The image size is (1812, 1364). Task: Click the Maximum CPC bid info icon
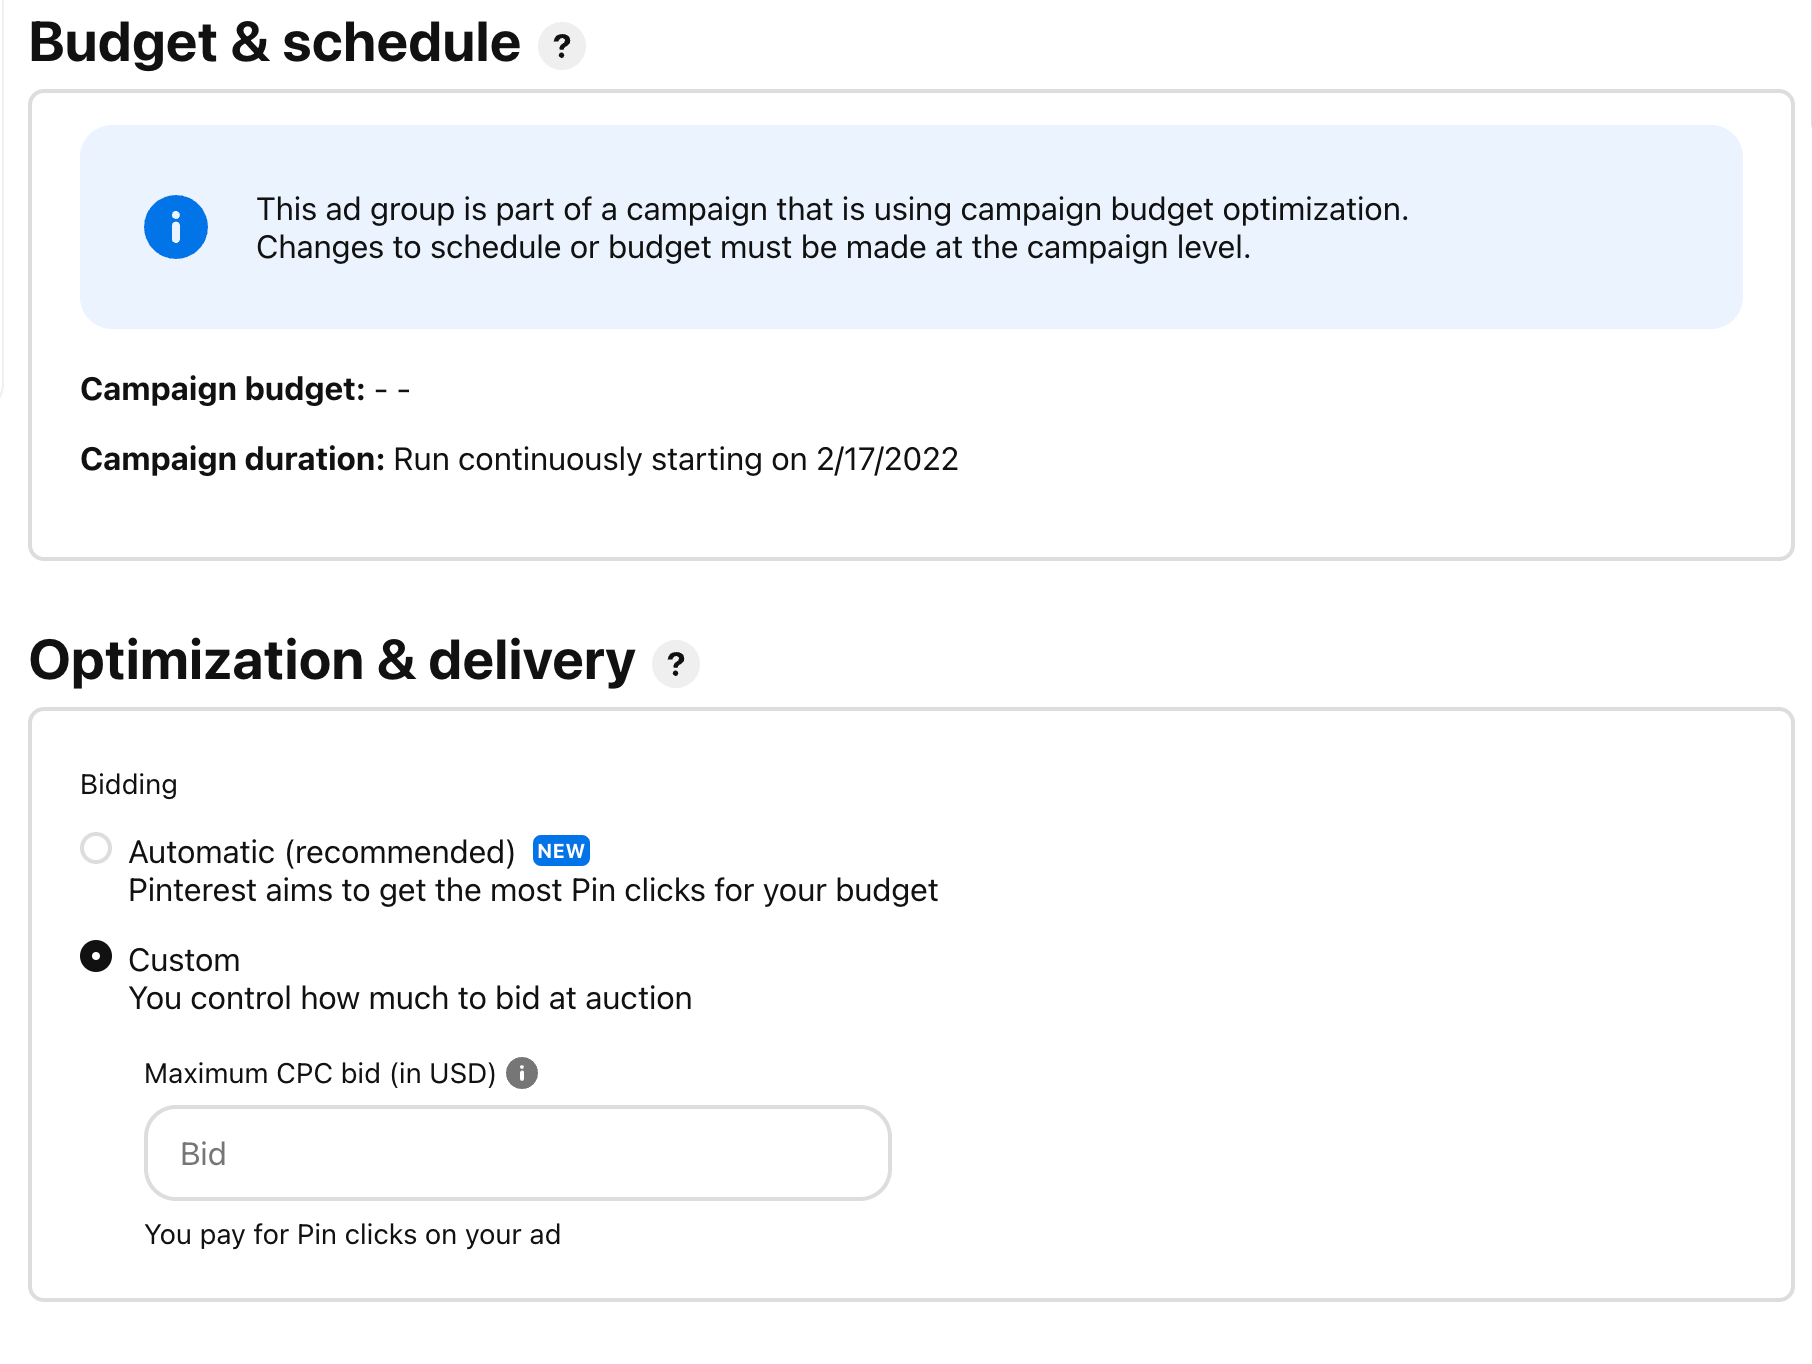(x=522, y=1073)
